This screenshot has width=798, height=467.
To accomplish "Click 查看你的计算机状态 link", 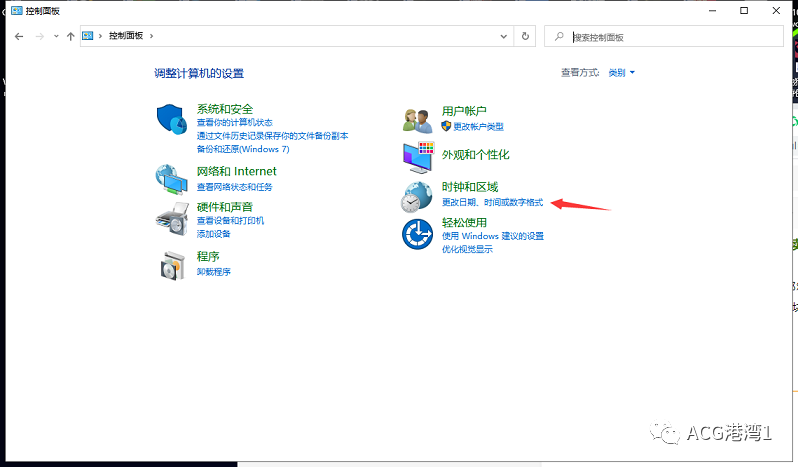I will click(x=235, y=123).
